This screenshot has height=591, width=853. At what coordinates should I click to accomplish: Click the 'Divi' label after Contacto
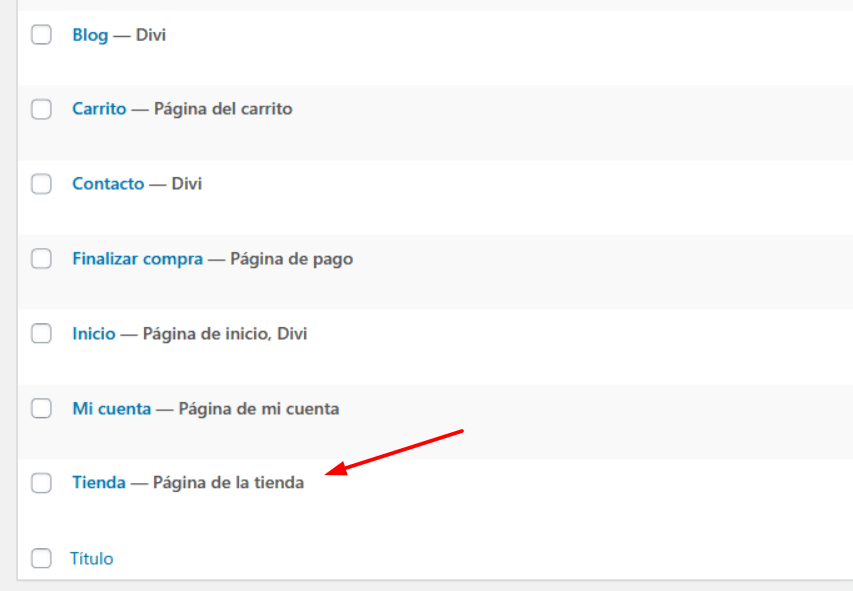tap(187, 183)
